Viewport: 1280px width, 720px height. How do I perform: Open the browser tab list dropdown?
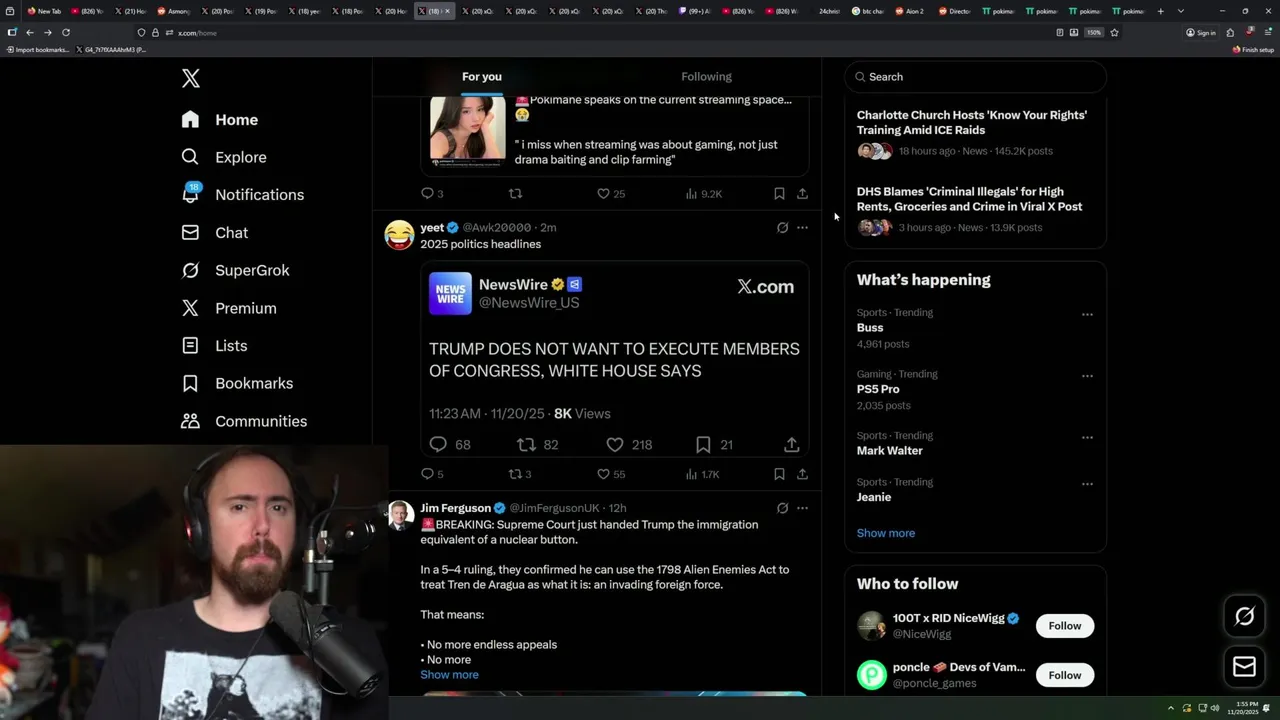pyautogui.click(x=1181, y=11)
